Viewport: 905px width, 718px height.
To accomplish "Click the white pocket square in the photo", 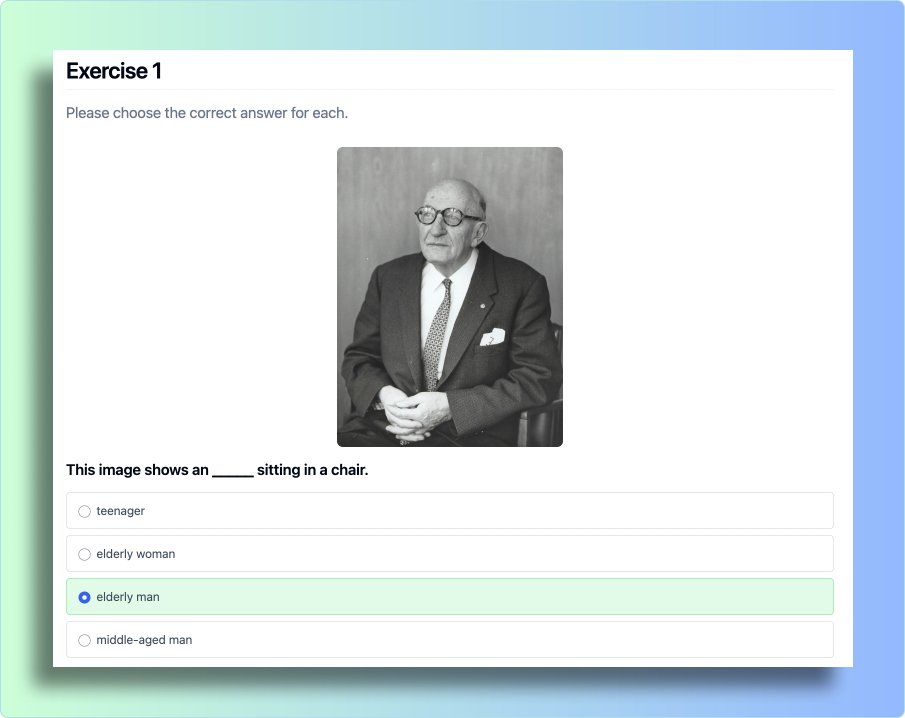I will 492,336.
